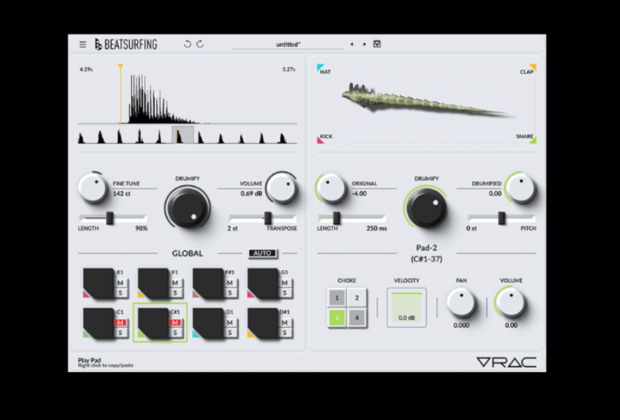The width and height of the screenshot is (620, 420).
Task: Unmute the C#1 pad
Action: [175, 323]
